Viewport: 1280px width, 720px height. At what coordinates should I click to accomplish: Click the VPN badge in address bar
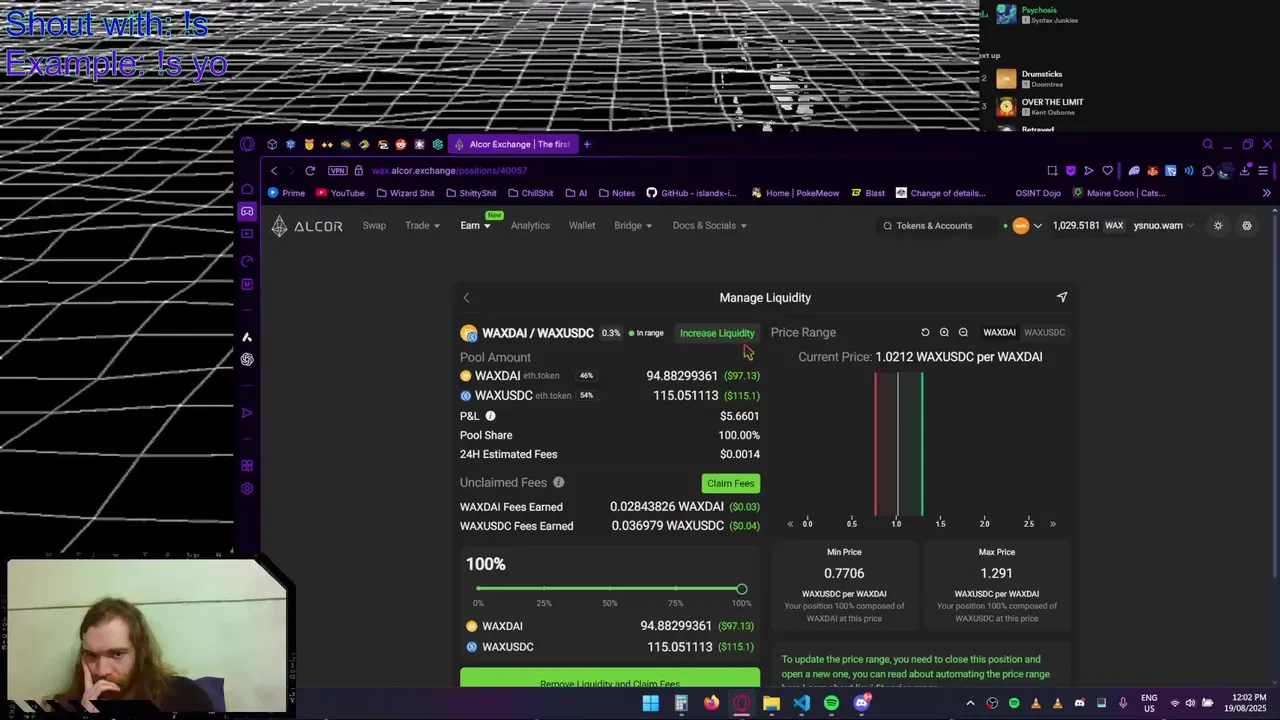(x=337, y=171)
